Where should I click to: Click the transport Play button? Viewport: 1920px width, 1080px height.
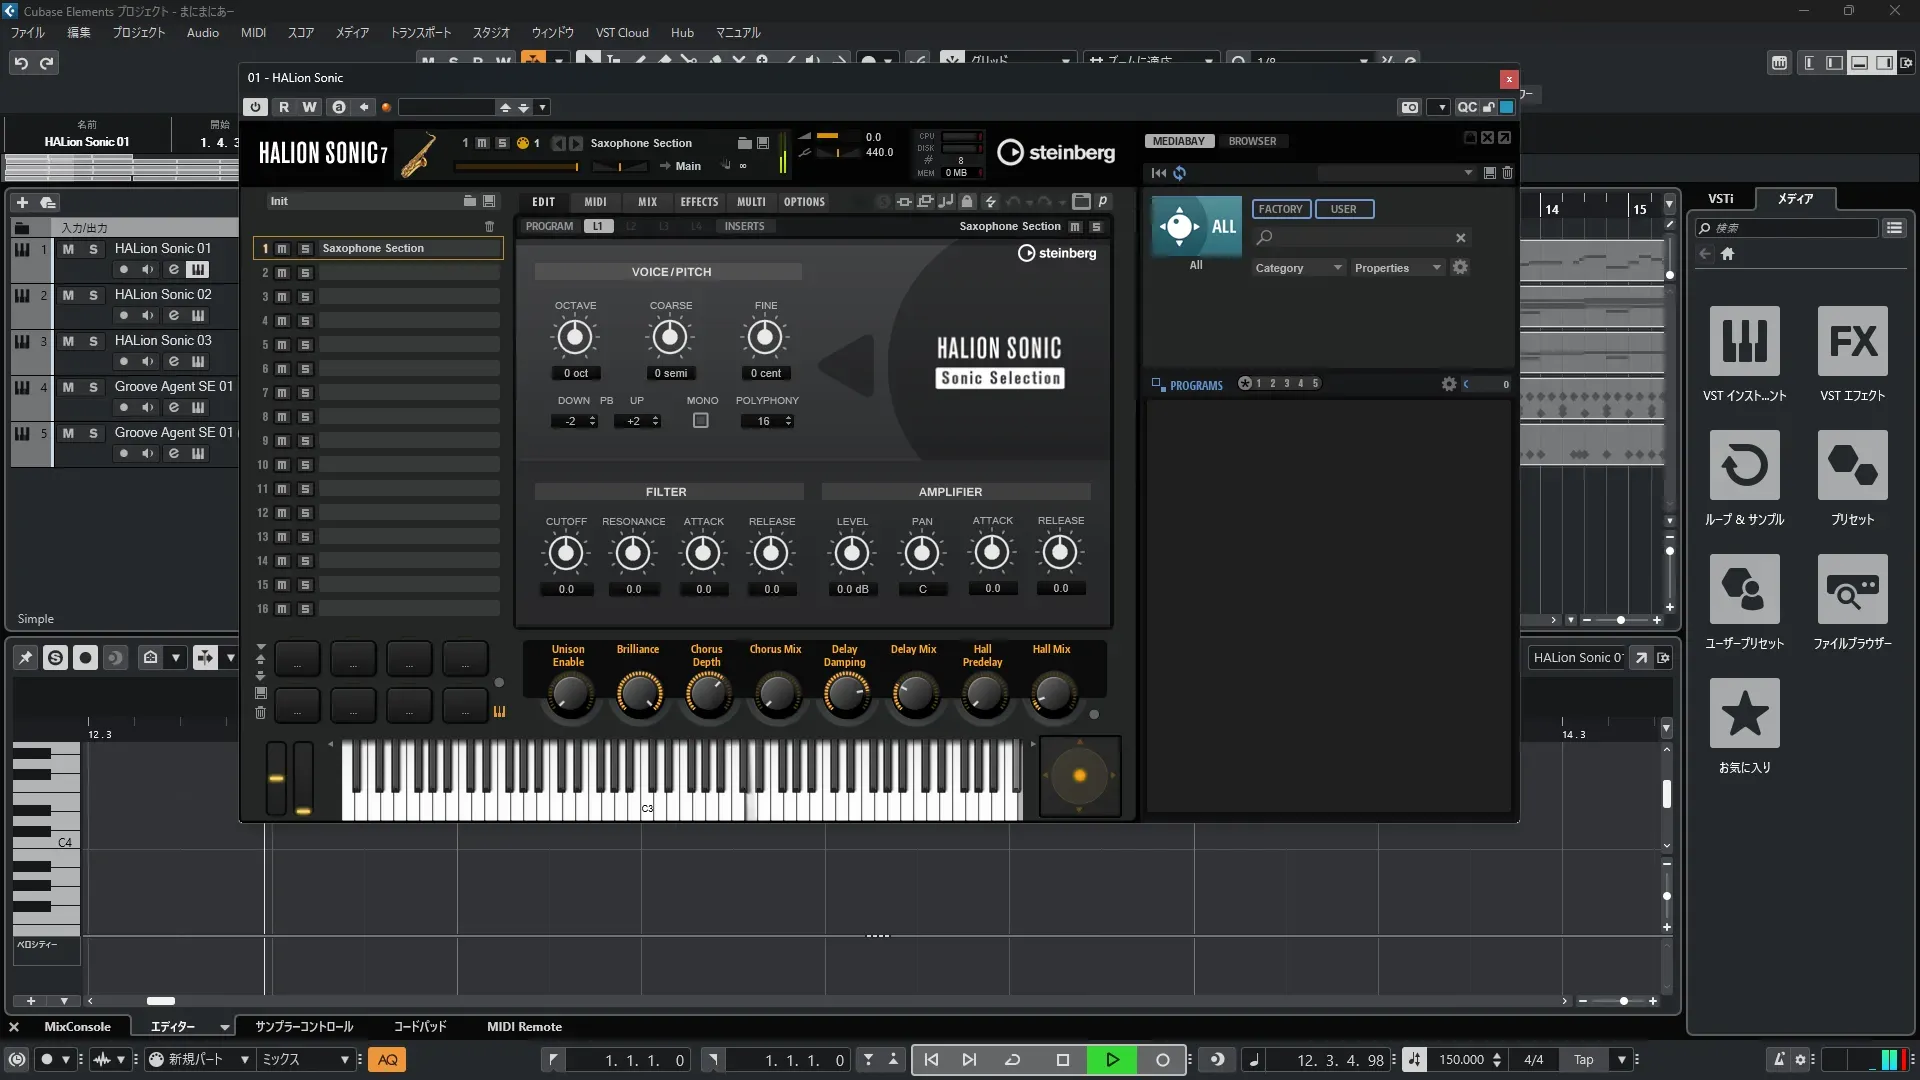pos(1112,1060)
